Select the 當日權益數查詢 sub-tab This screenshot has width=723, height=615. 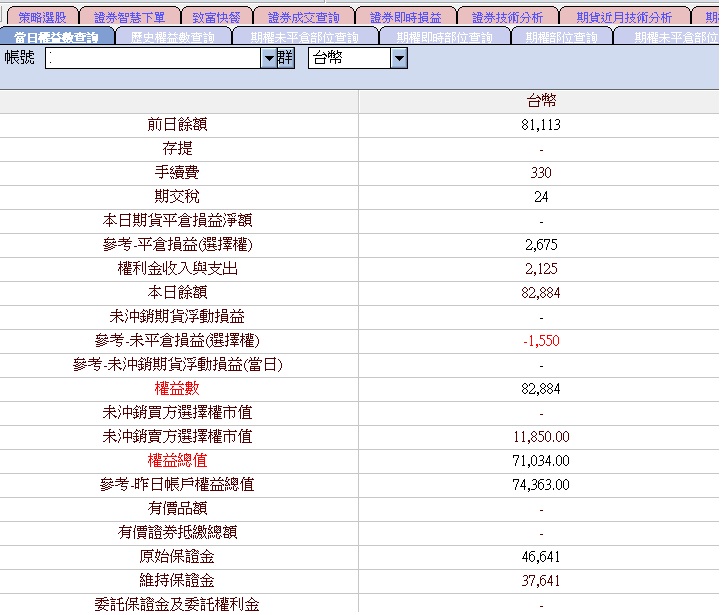(x=56, y=36)
